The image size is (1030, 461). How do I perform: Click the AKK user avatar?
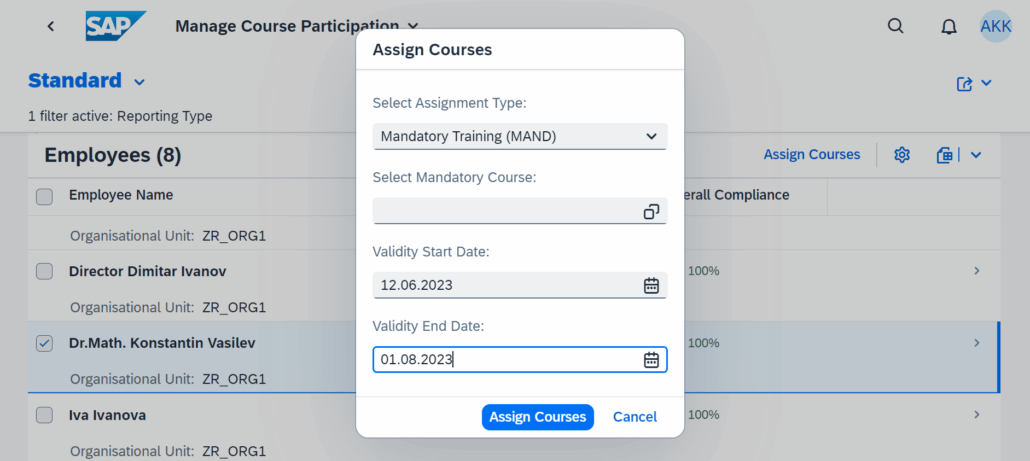coord(996,26)
